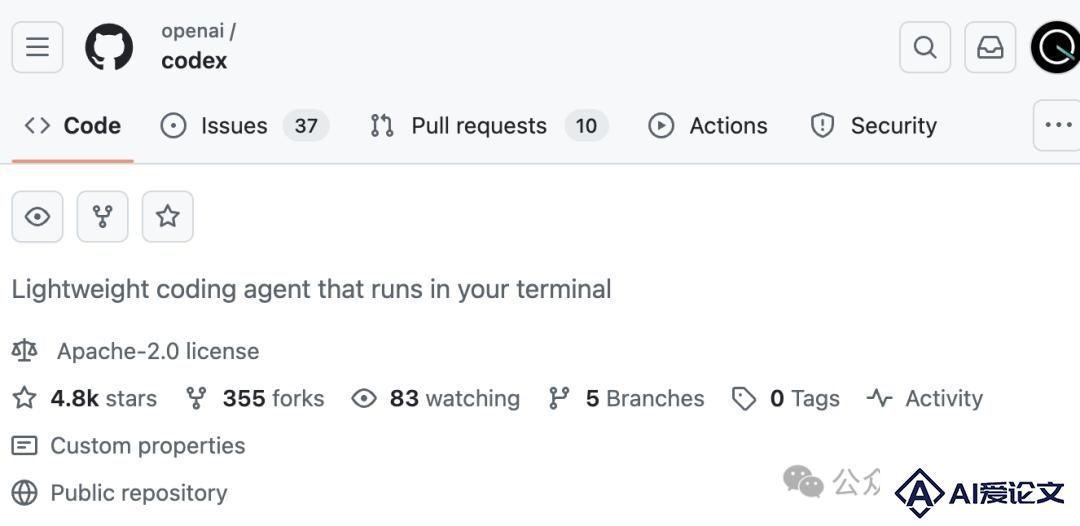Open the search magnifier button
The width and height of the screenshot is (1080, 526).
[925, 48]
